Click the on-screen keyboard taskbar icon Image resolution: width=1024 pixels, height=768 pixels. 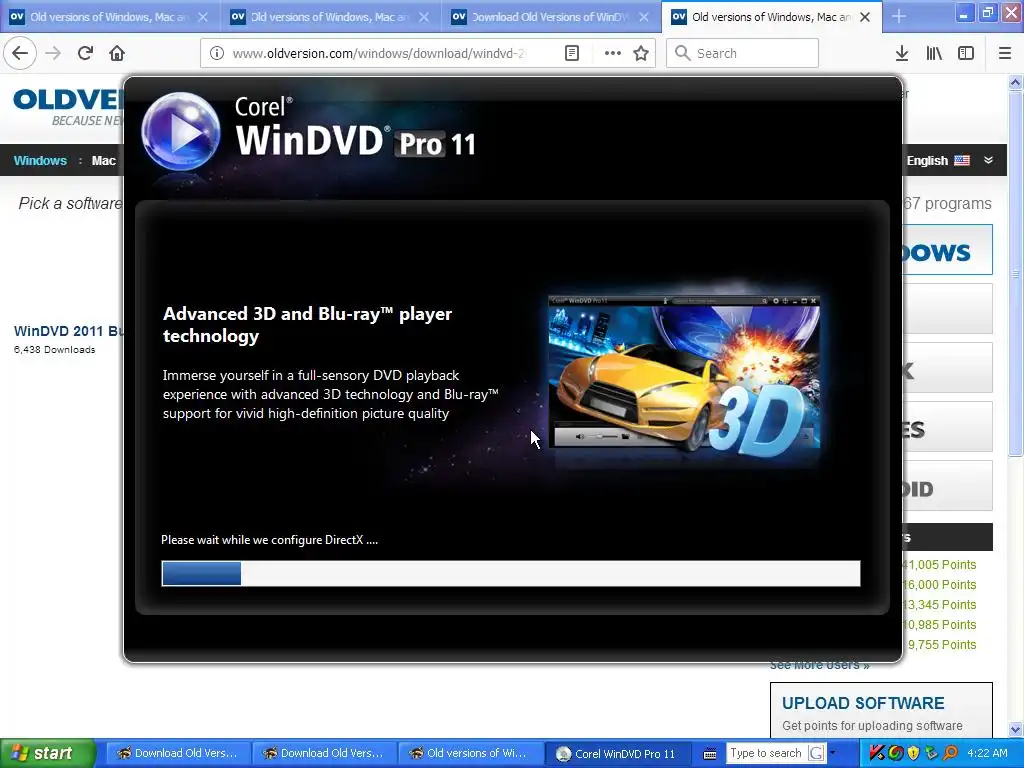710,754
